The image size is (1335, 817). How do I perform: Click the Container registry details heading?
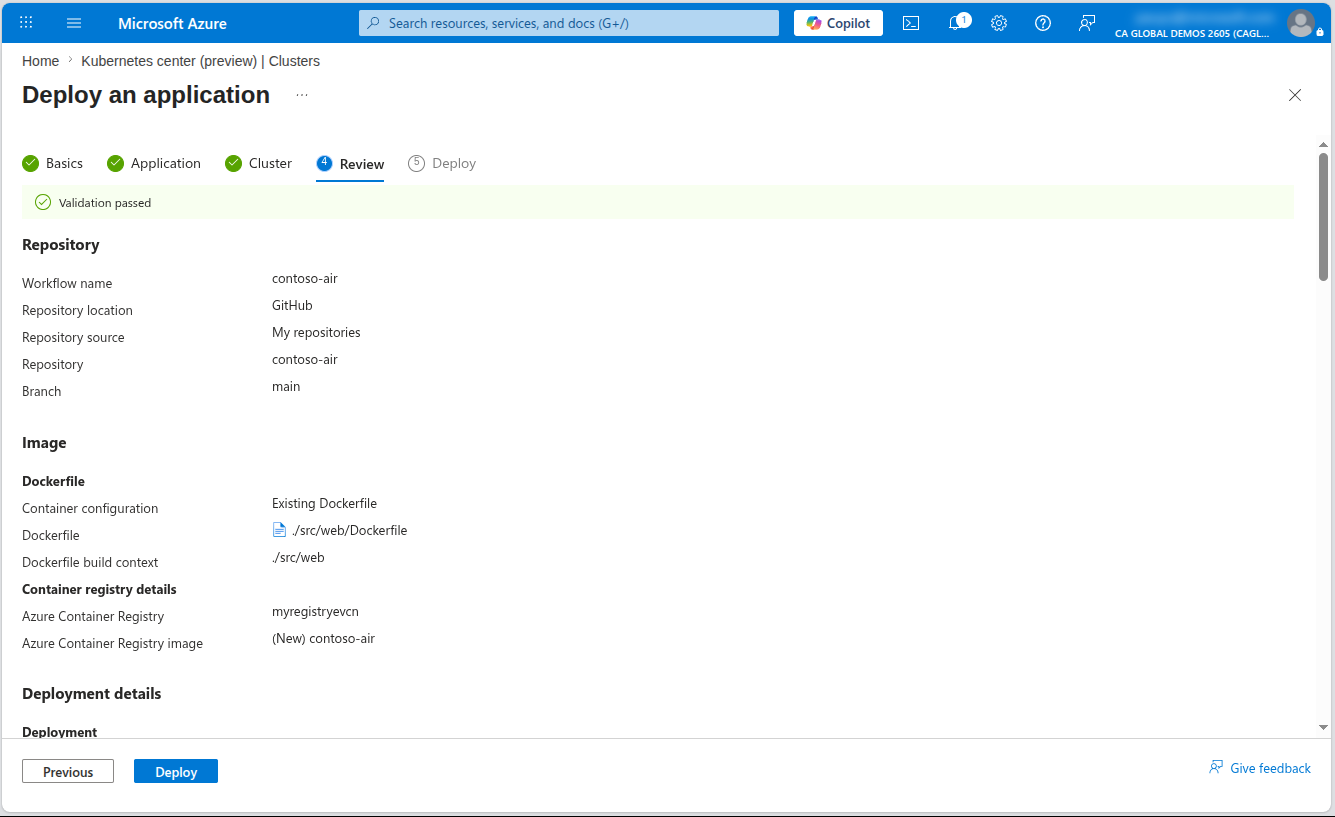click(99, 589)
